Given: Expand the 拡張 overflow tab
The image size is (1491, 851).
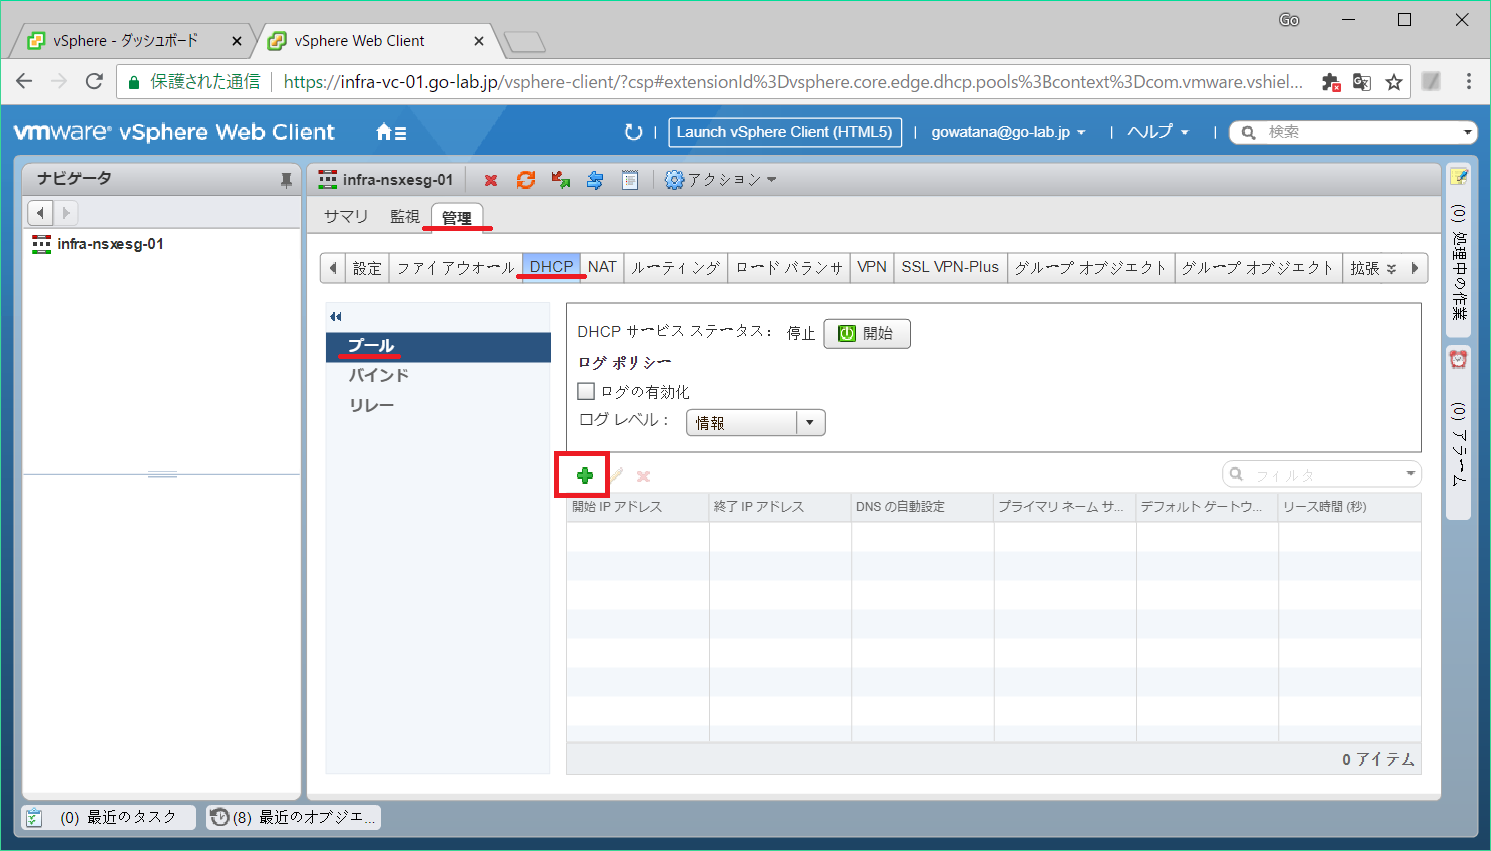Looking at the screenshot, I should [1373, 268].
